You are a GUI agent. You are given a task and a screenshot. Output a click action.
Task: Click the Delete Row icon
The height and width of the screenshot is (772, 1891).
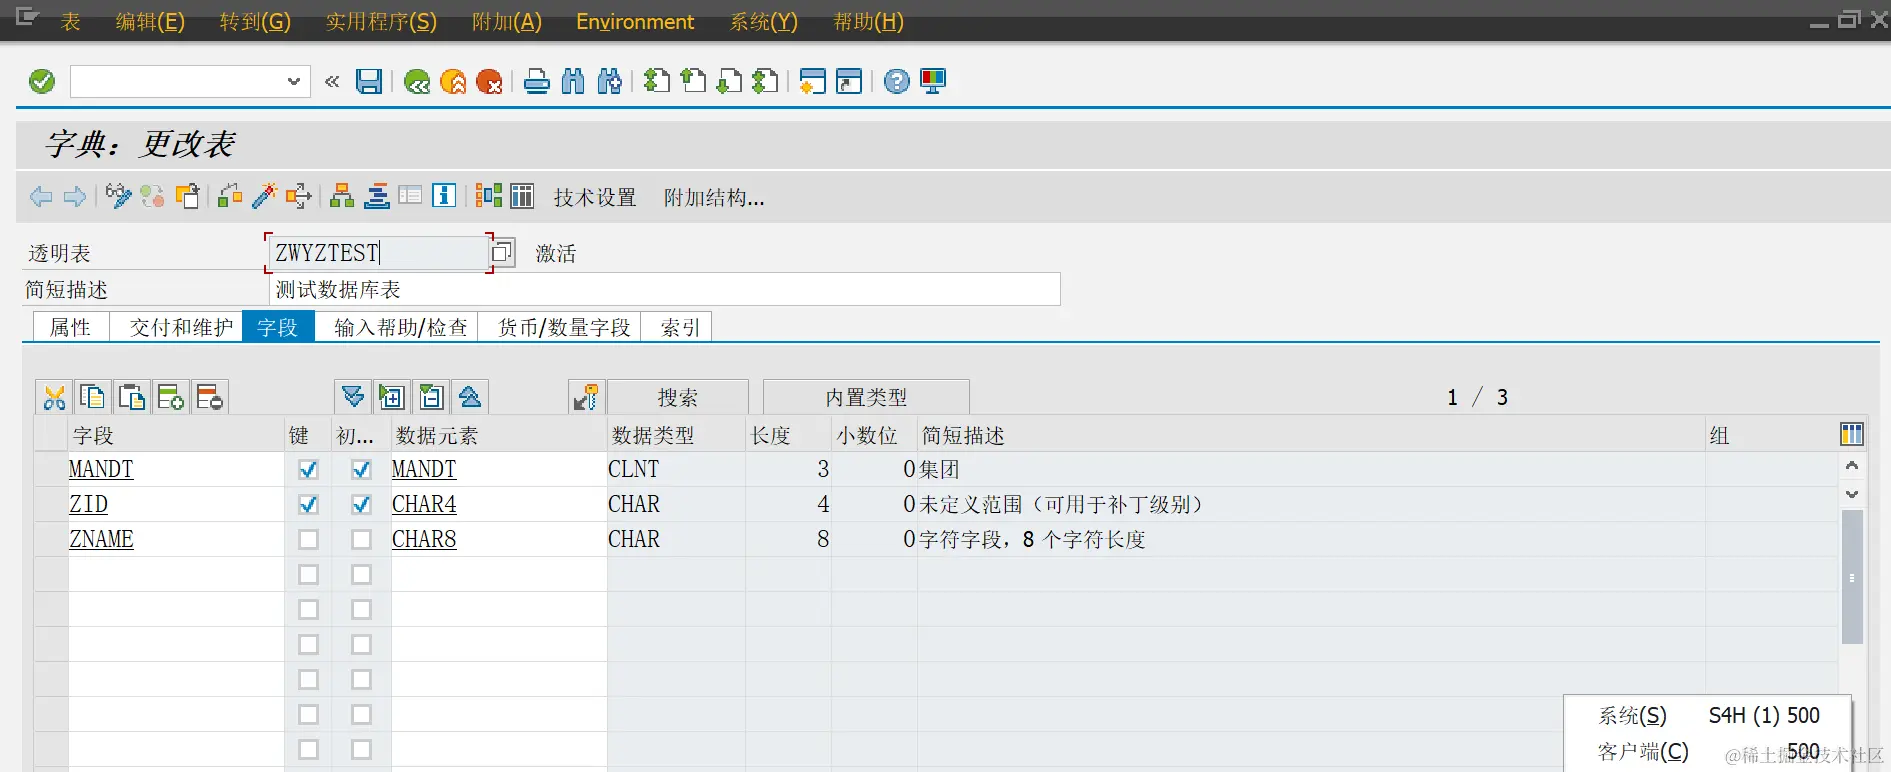click(210, 397)
